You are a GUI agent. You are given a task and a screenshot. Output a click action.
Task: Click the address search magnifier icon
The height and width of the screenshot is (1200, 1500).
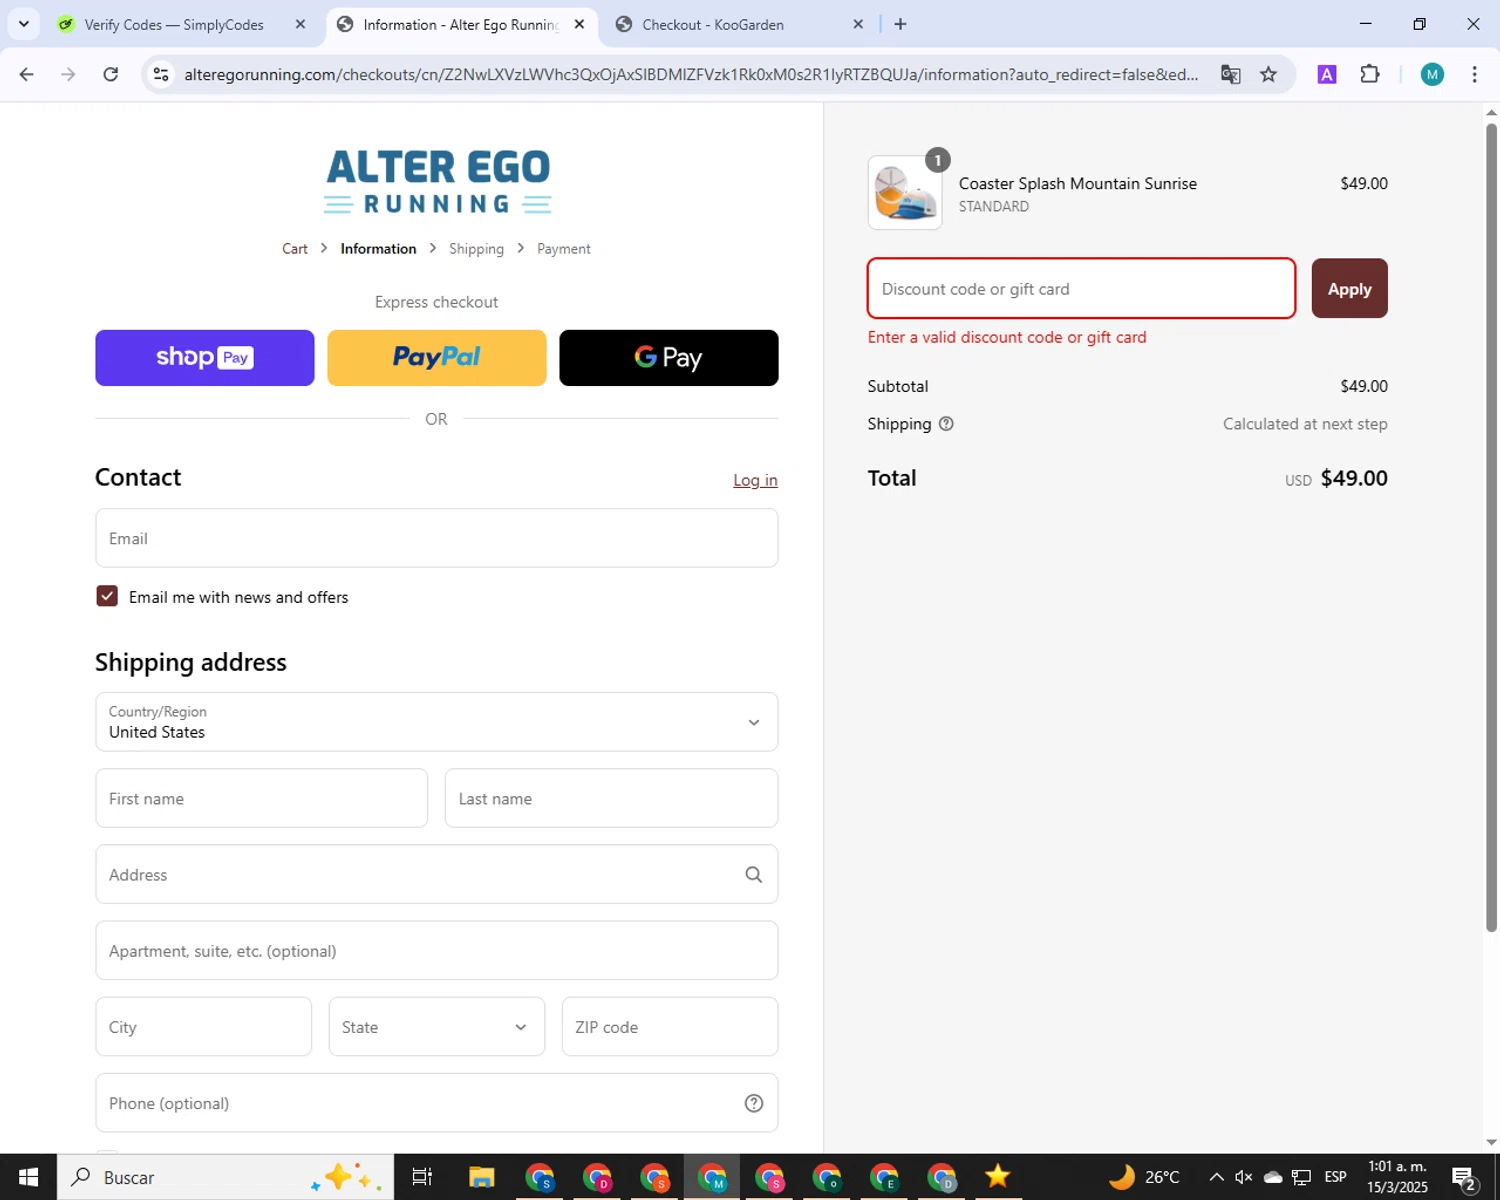tap(754, 875)
